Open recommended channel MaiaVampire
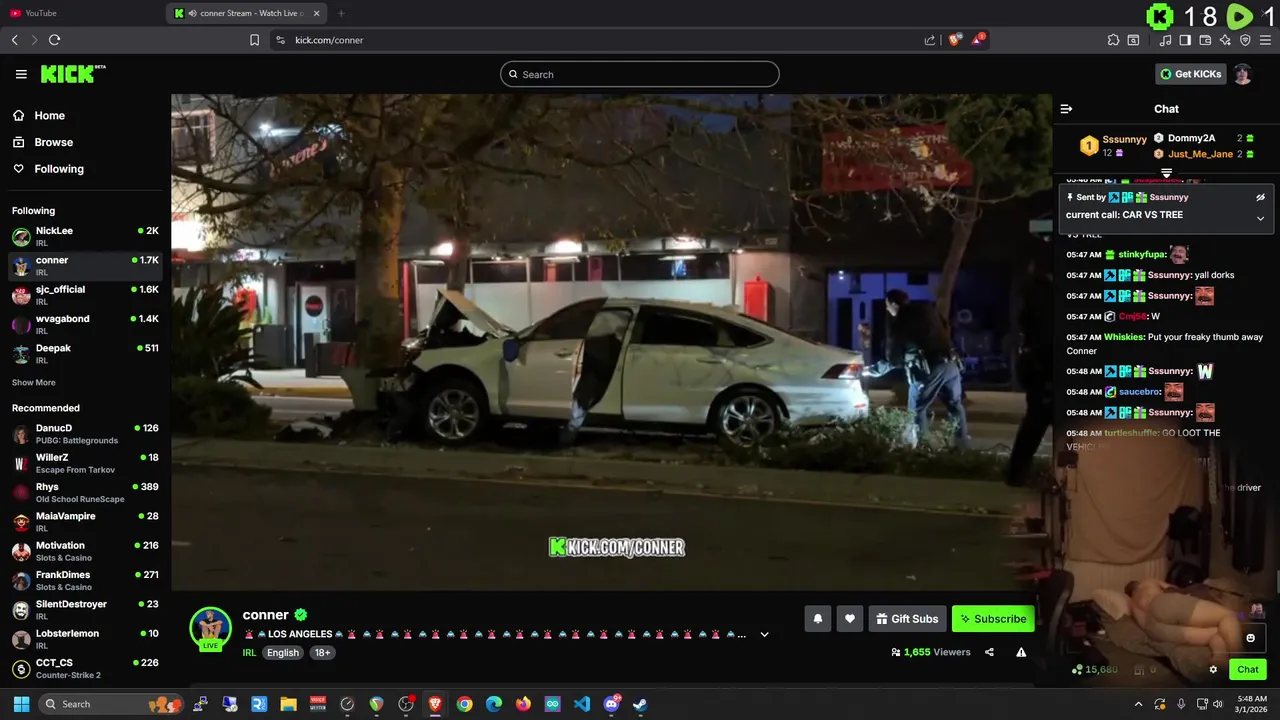The width and height of the screenshot is (1280, 720). point(85,522)
